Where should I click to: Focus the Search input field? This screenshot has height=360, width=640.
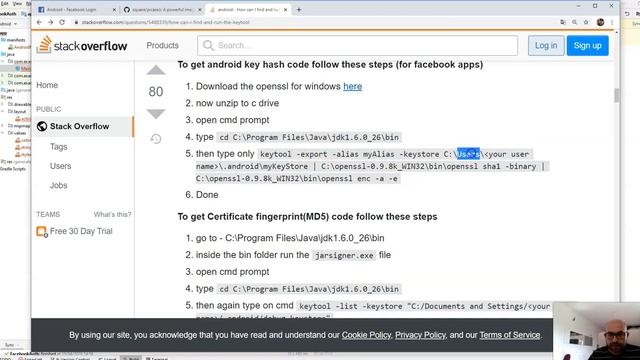(358, 45)
